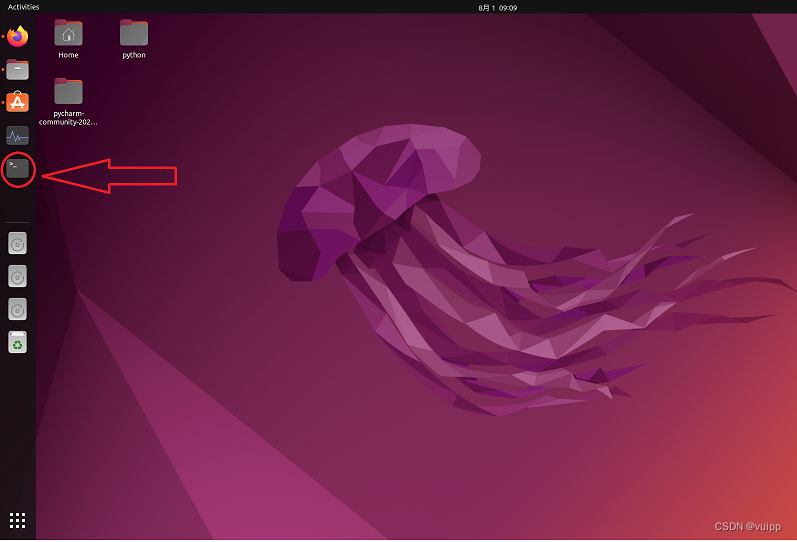This screenshot has width=797, height=542.
Task: Open the Trash in the dock
Action: tap(18, 342)
